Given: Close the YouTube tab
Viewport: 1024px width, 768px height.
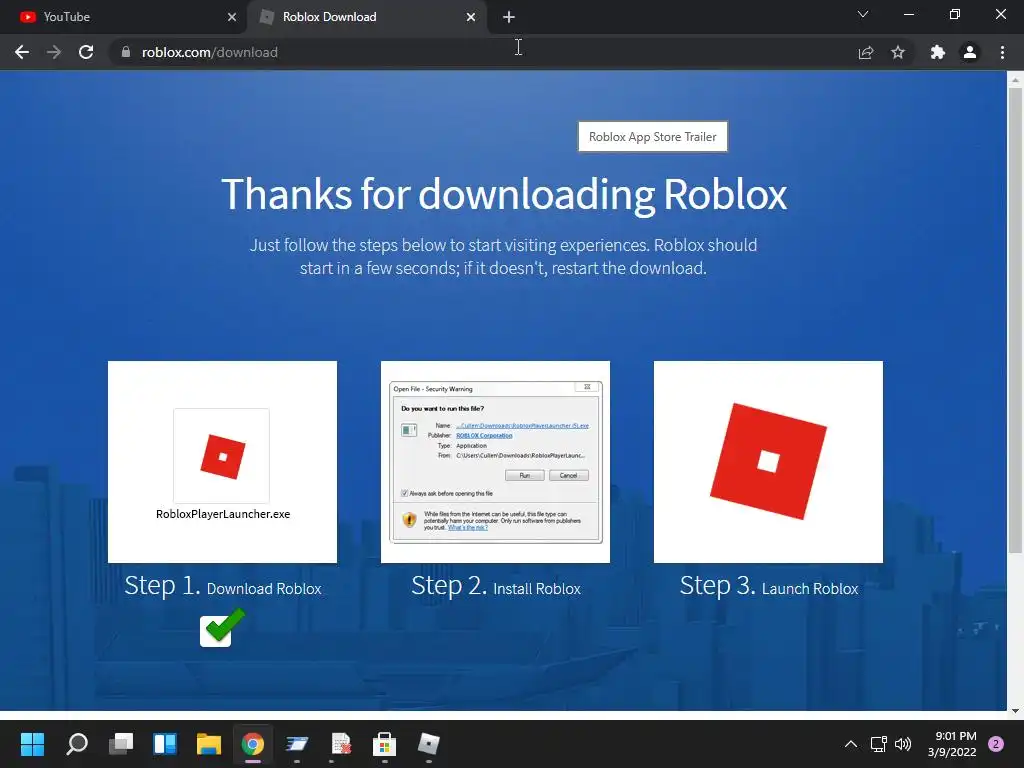Looking at the screenshot, I should pyautogui.click(x=232, y=17).
